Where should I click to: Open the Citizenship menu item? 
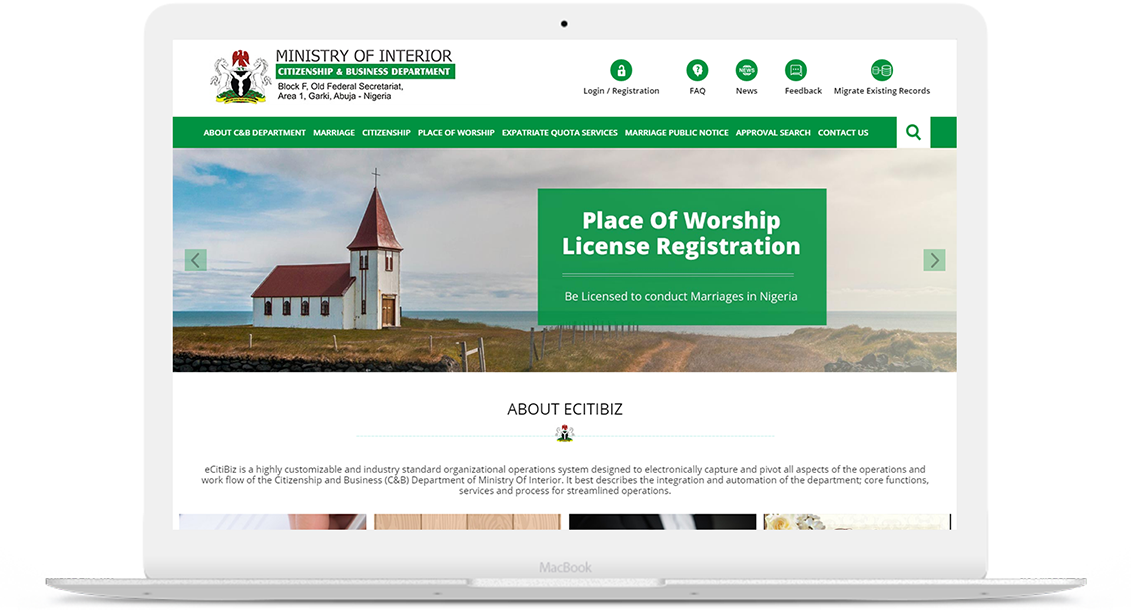click(x=386, y=133)
